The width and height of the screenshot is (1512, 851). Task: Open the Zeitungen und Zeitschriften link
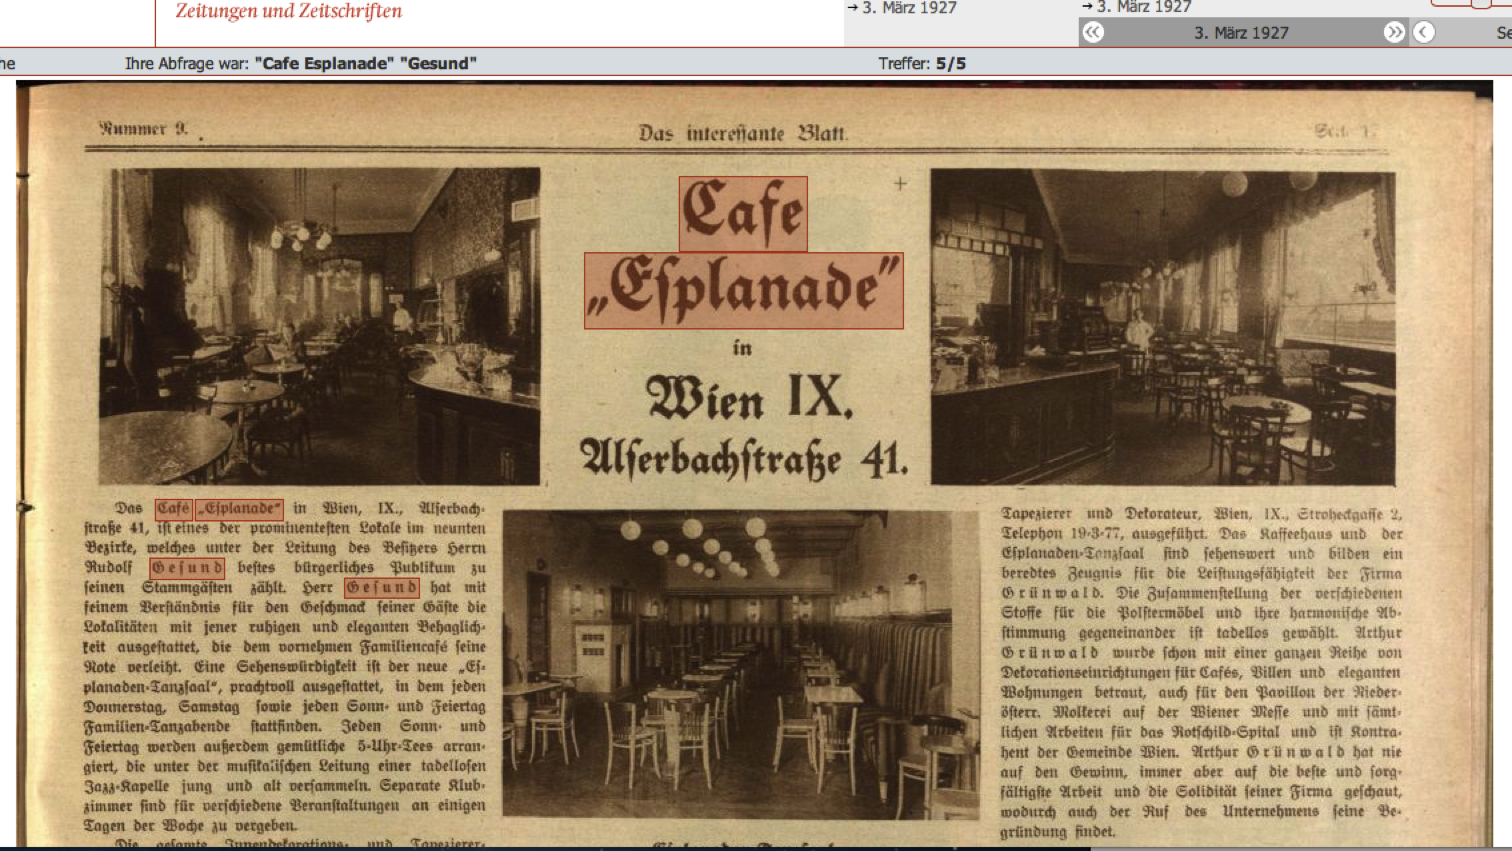[289, 12]
